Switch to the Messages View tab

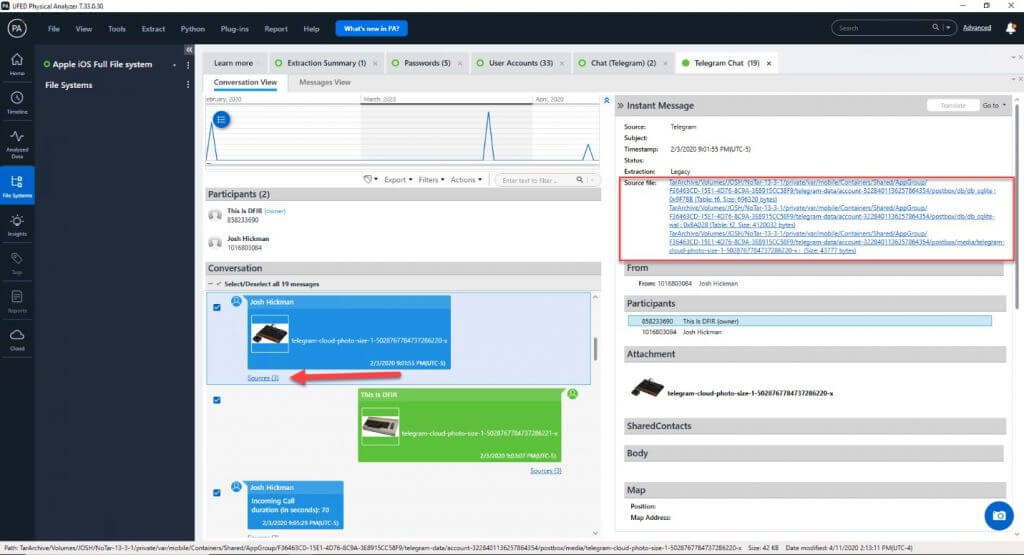click(x=325, y=82)
